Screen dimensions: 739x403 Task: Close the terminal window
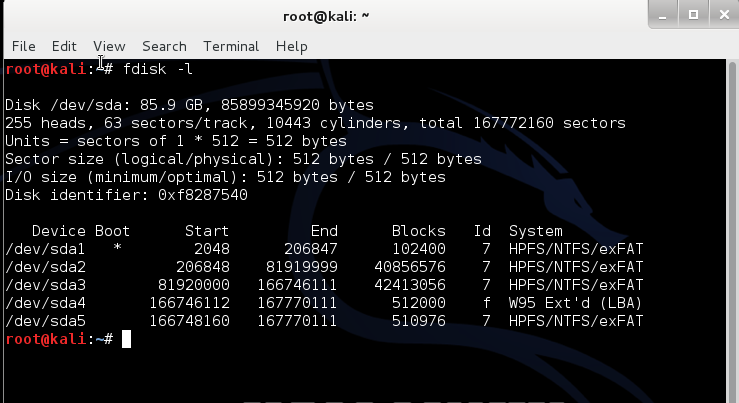(x=724, y=15)
